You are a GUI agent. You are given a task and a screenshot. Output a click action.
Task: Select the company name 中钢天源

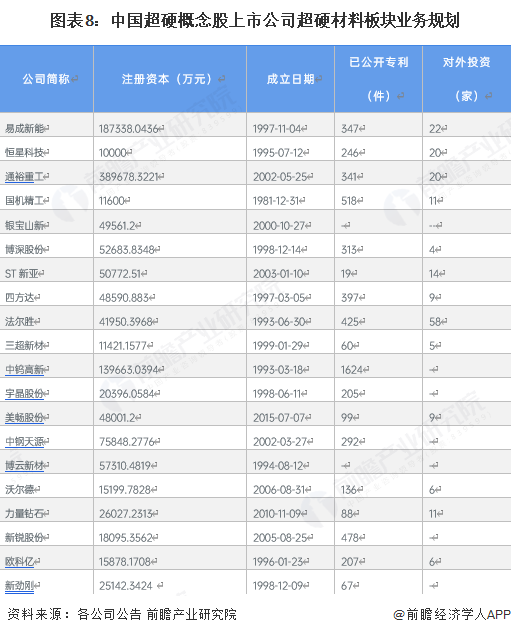point(24,441)
